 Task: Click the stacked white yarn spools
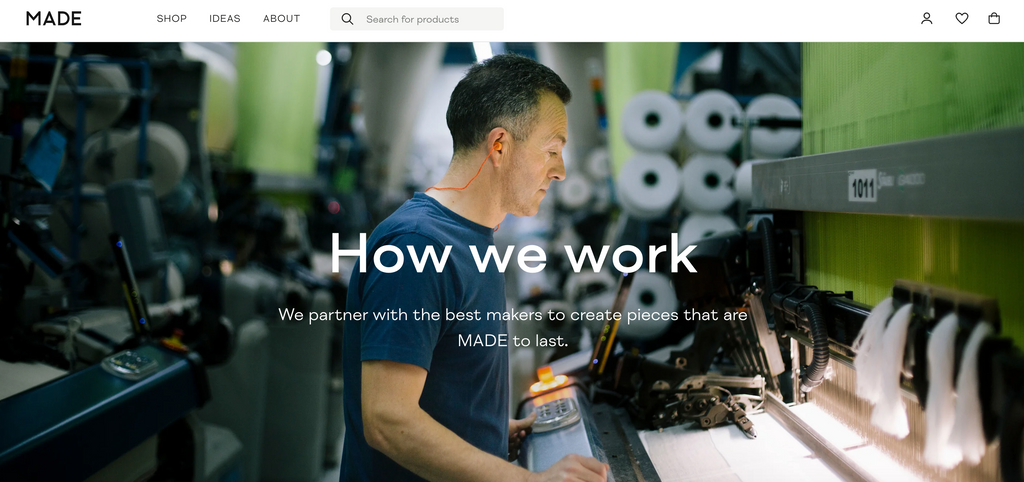[x=709, y=153]
